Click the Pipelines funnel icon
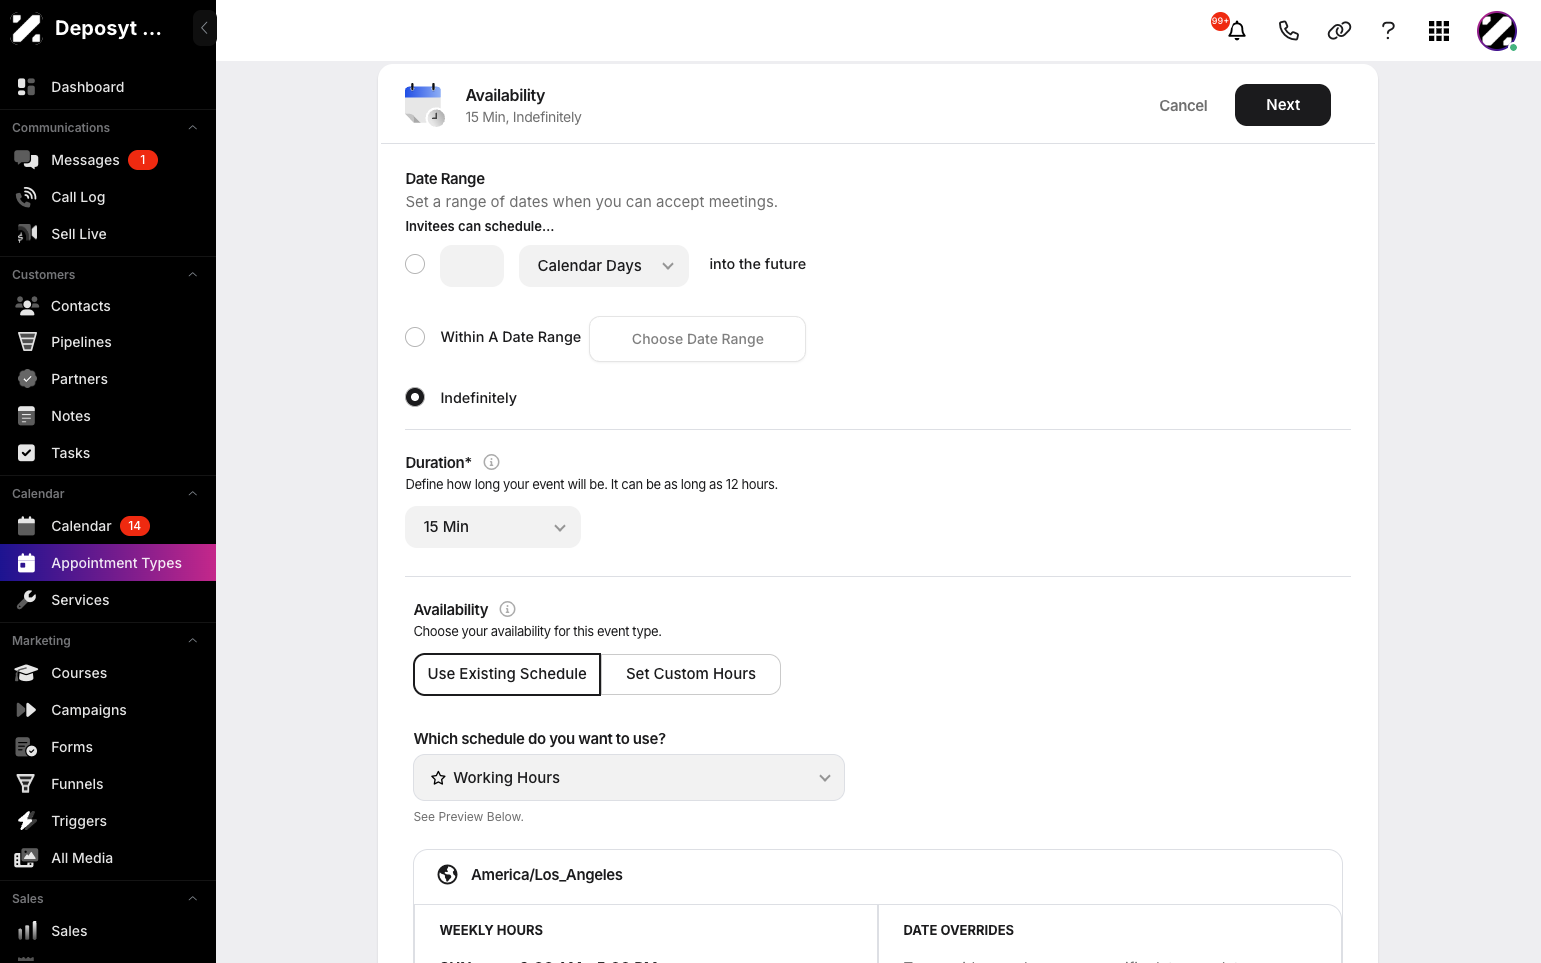 tap(27, 342)
